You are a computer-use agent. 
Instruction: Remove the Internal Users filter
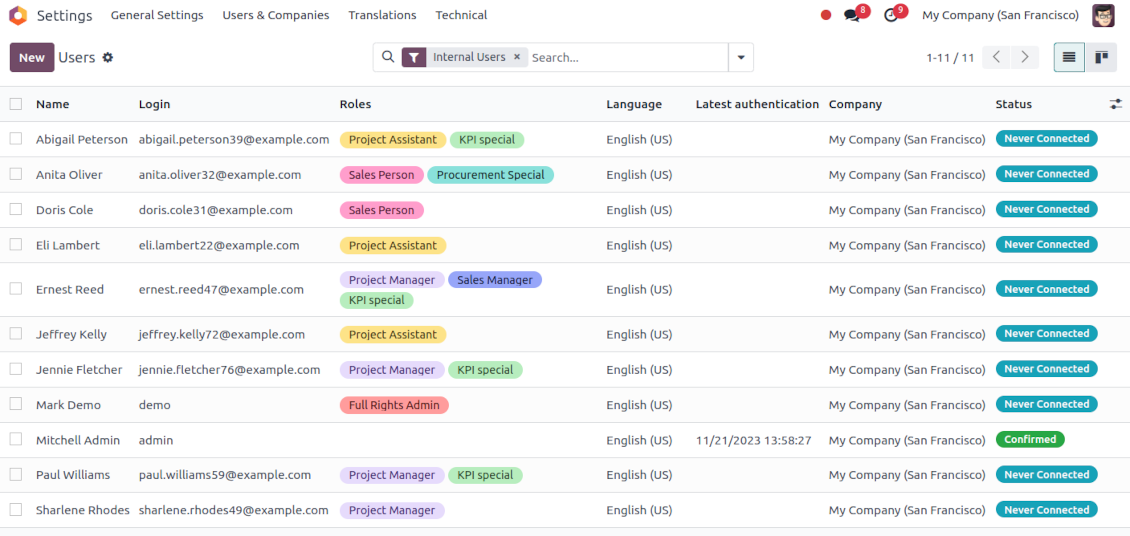tap(517, 58)
